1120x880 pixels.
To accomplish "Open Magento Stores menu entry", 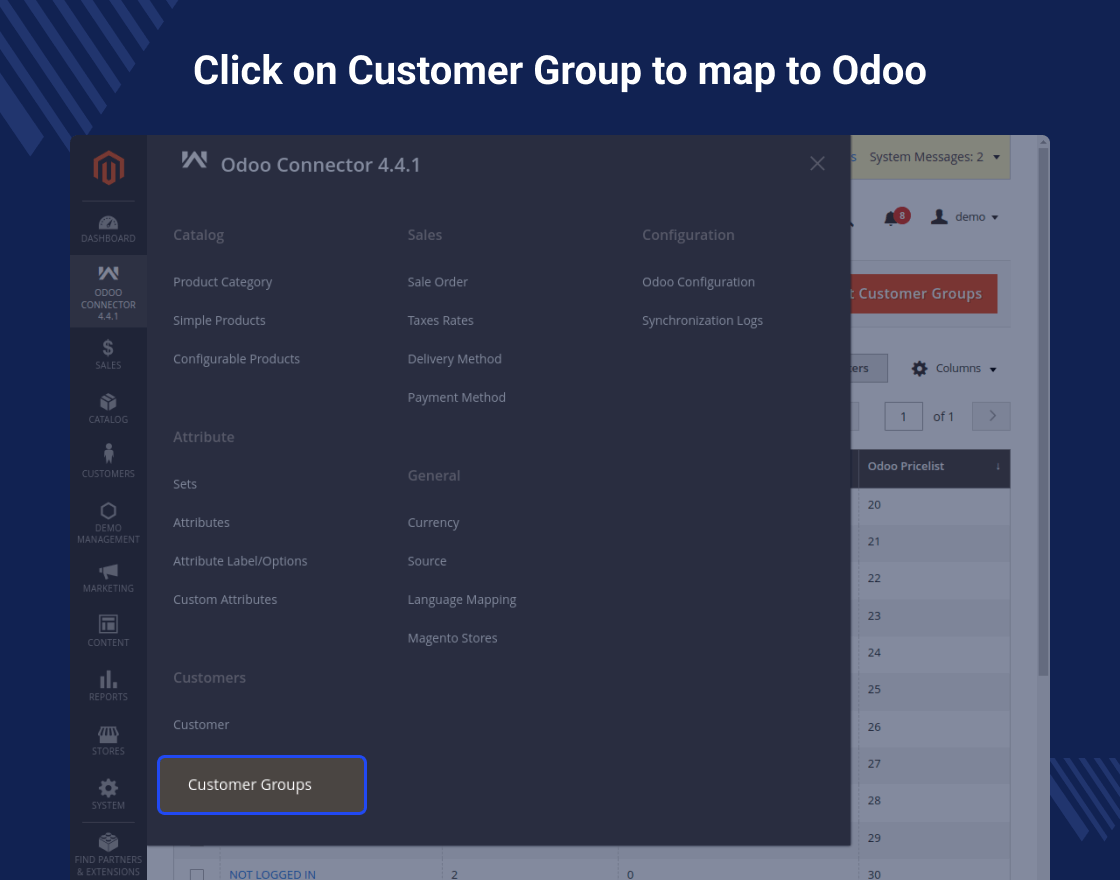I will coord(452,639).
